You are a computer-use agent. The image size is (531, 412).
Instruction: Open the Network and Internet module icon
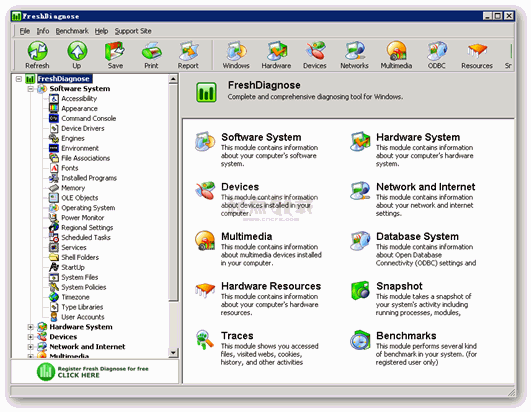tap(360, 191)
